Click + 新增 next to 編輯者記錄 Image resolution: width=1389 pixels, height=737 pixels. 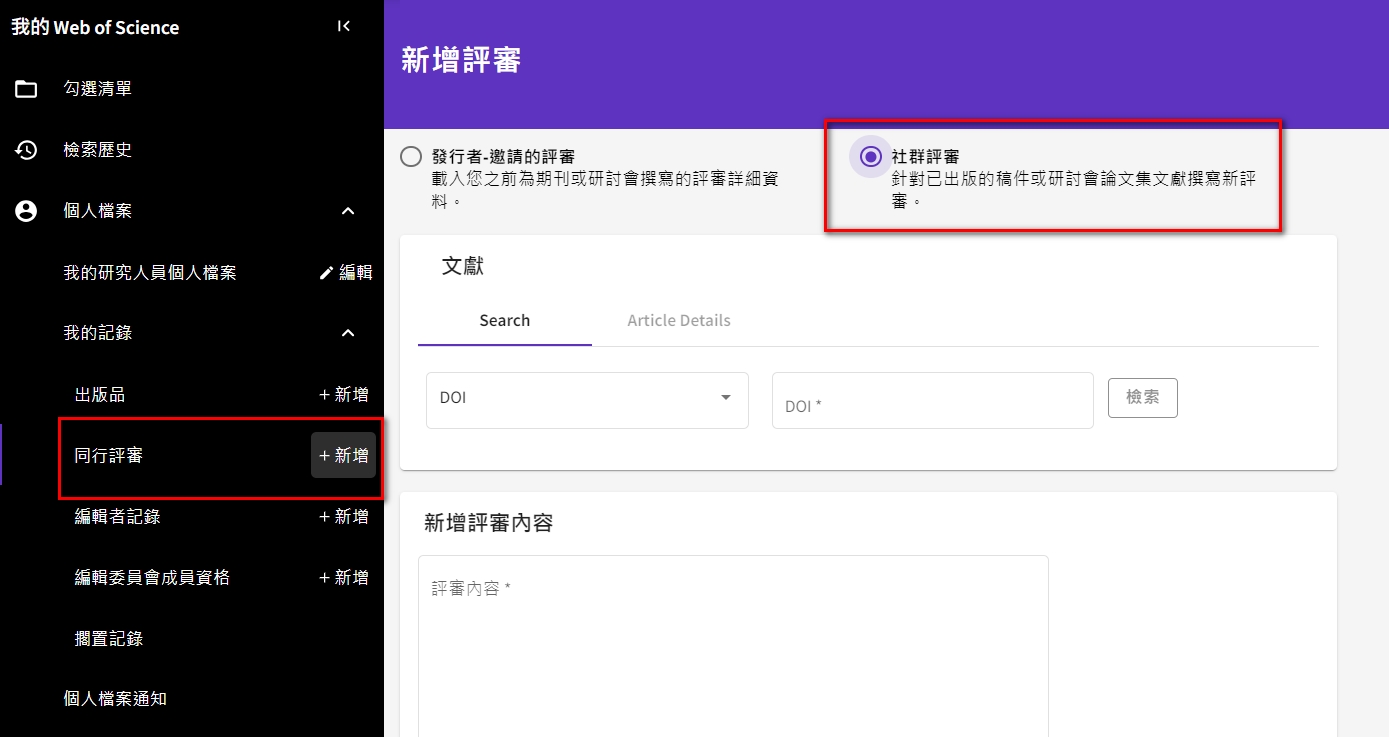pyautogui.click(x=344, y=516)
